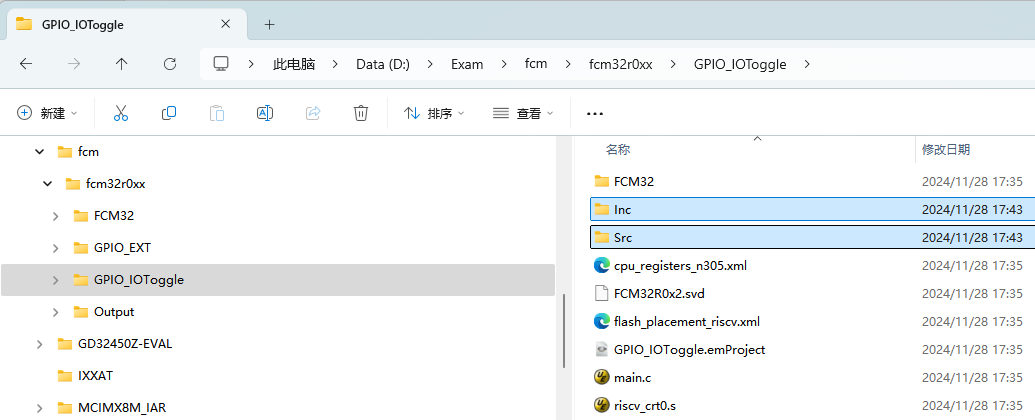This screenshot has width=1035, height=420.
Task: Select GD32450Z-EVAL folder in navigation tree
Action: [125, 344]
